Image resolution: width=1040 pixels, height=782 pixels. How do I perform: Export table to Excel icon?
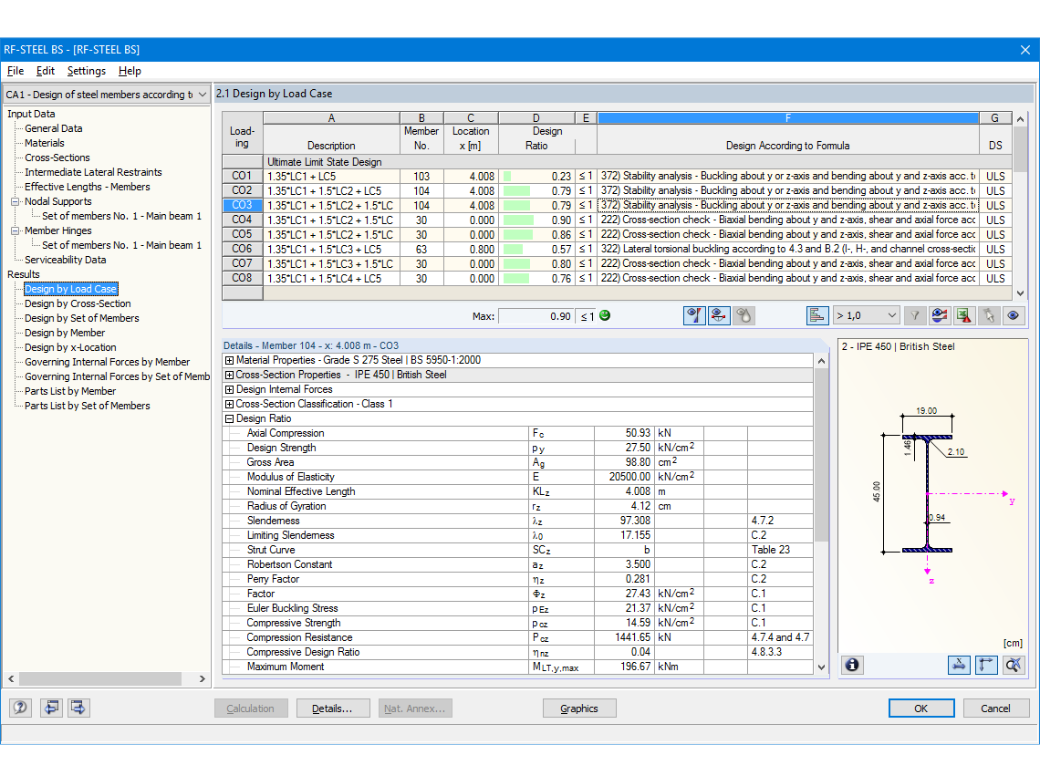pos(964,316)
